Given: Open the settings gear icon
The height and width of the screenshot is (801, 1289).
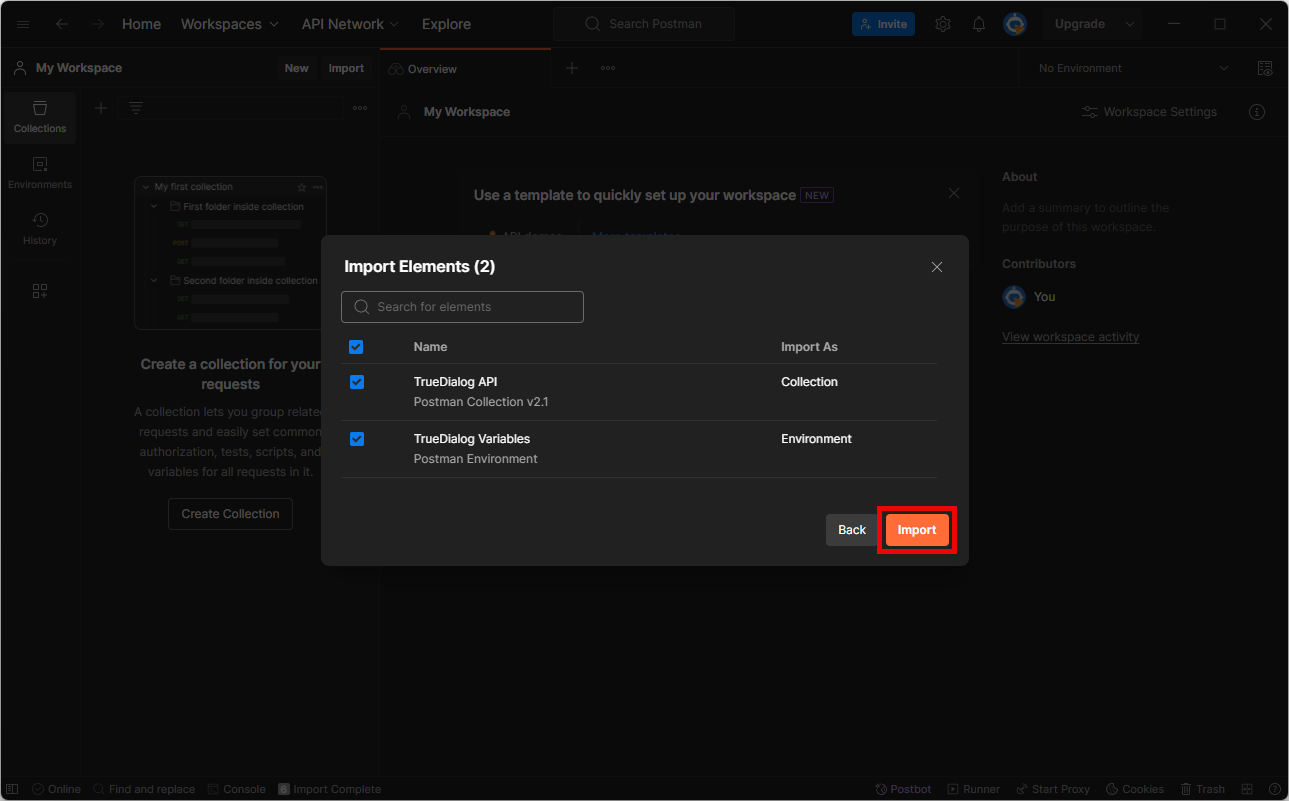Looking at the screenshot, I should click(x=943, y=24).
